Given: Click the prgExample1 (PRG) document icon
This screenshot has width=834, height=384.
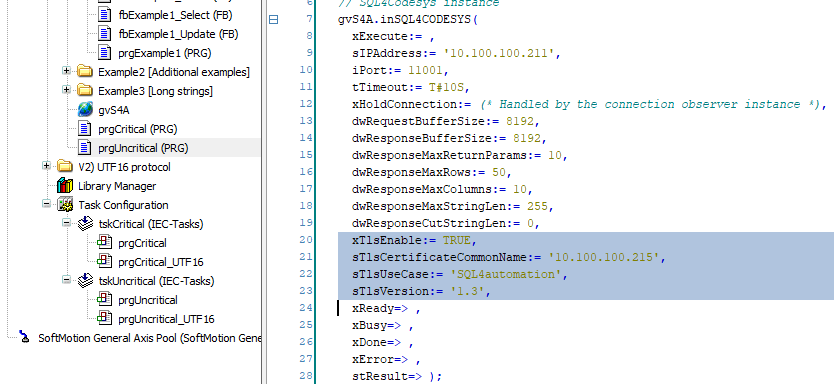Looking at the screenshot, I should point(105,53).
